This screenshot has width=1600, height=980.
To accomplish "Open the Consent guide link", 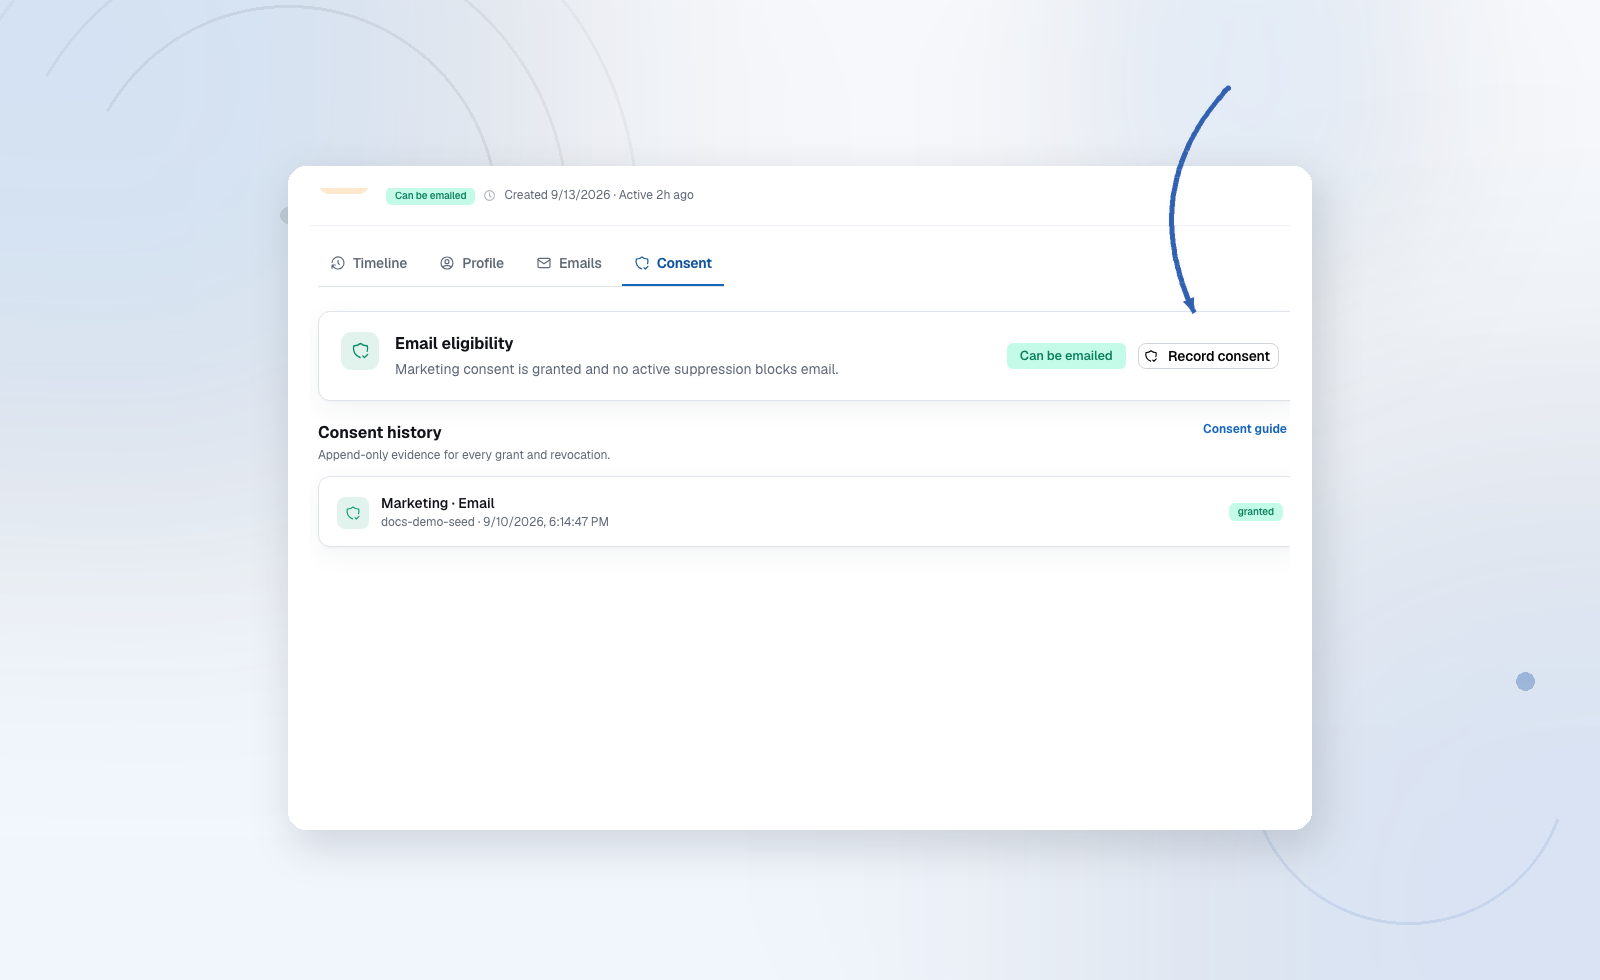I will point(1244,429).
